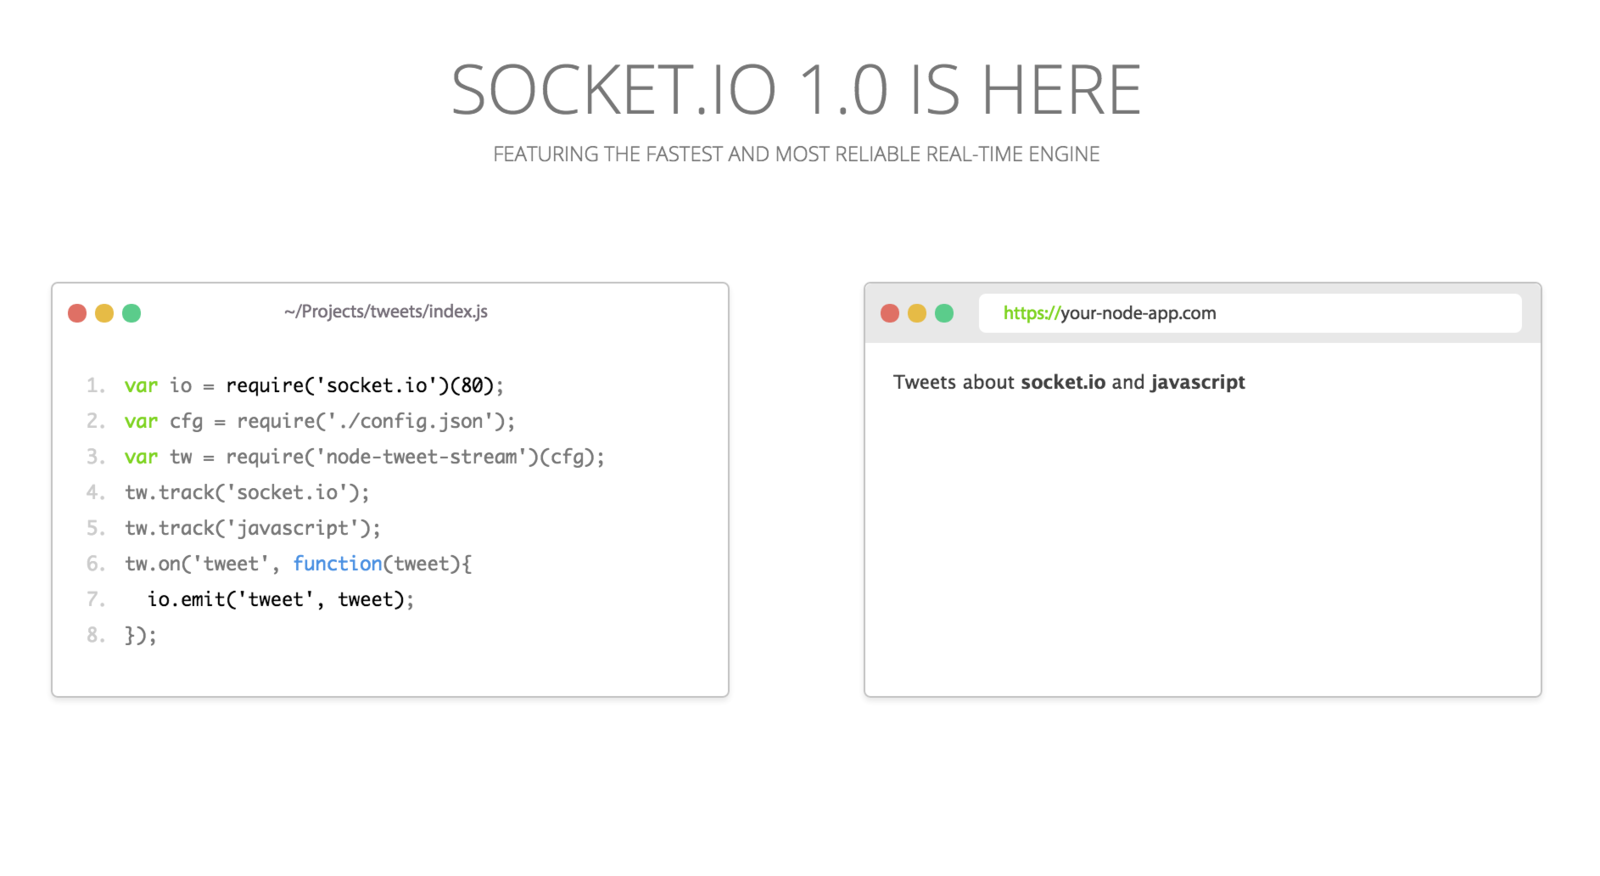The image size is (1600, 876).
Task: Select code line 2 requiring config.json
Action: 320,421
